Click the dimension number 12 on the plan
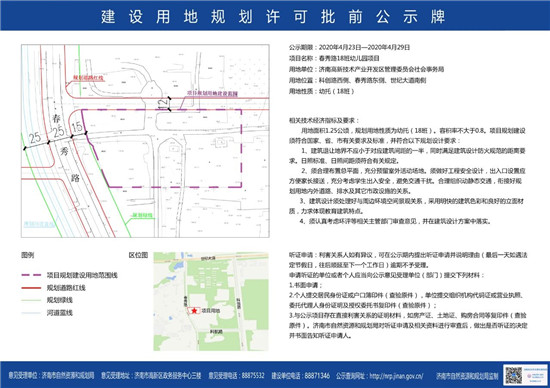The image size is (550, 388). coord(163,104)
